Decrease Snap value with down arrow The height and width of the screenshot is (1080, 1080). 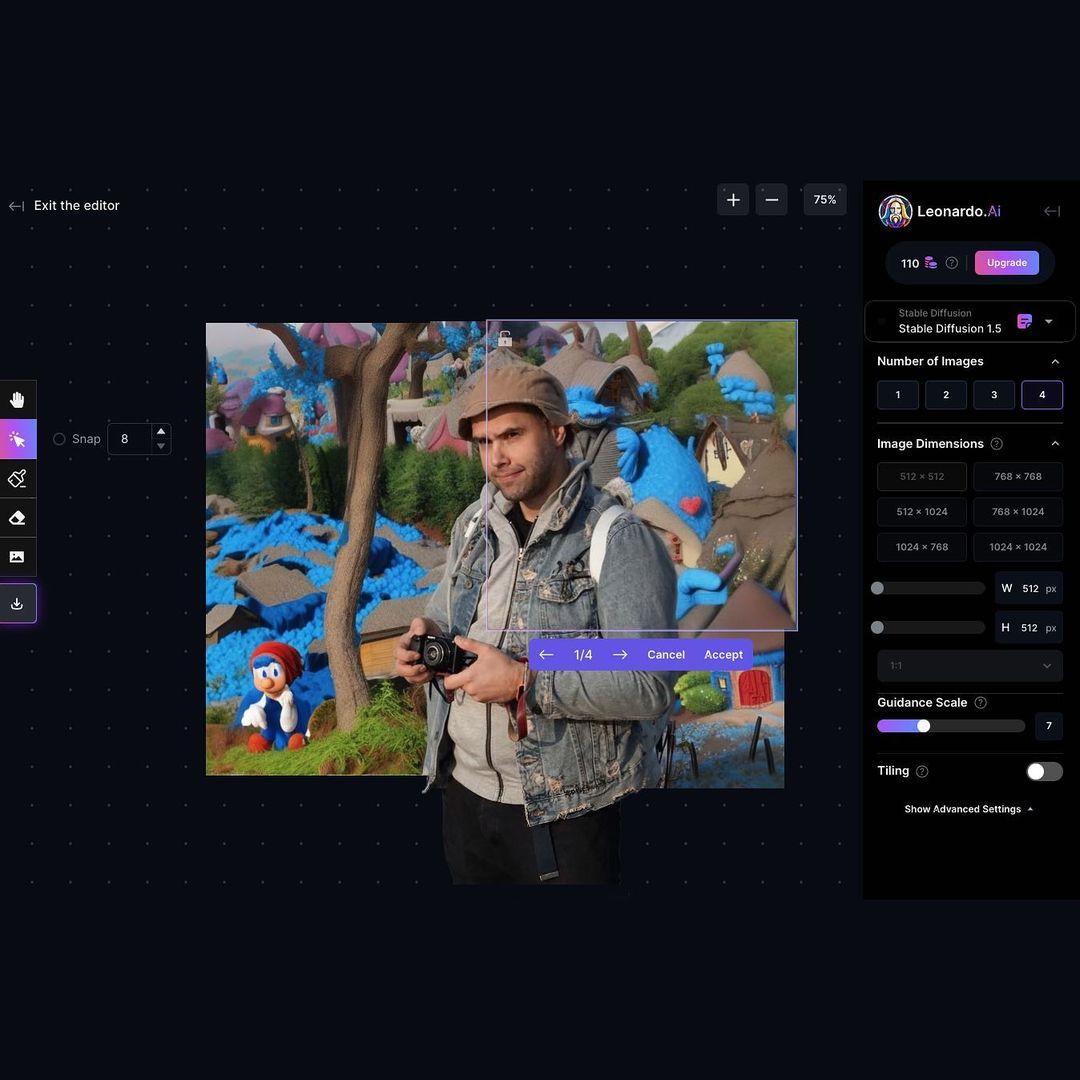click(160, 446)
